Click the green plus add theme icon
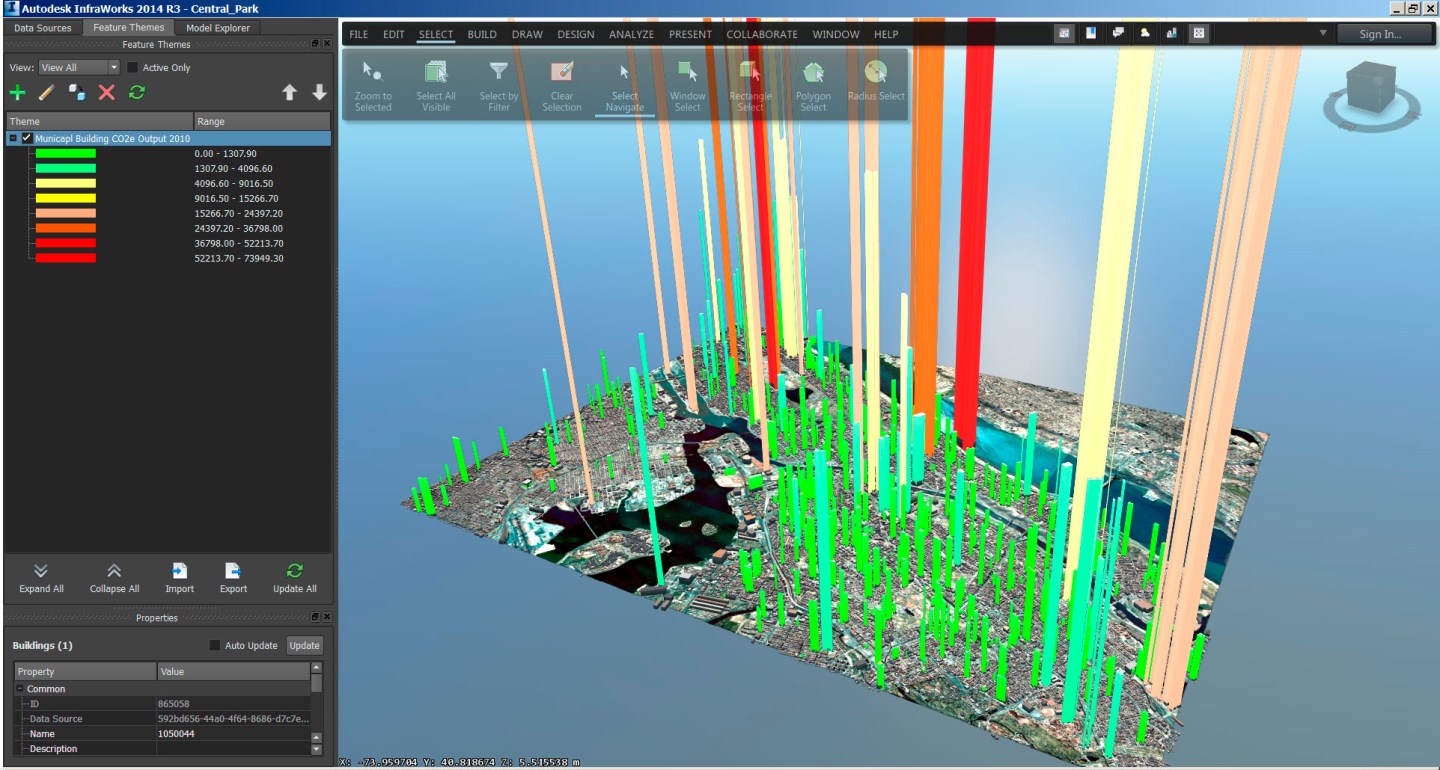 coord(17,93)
